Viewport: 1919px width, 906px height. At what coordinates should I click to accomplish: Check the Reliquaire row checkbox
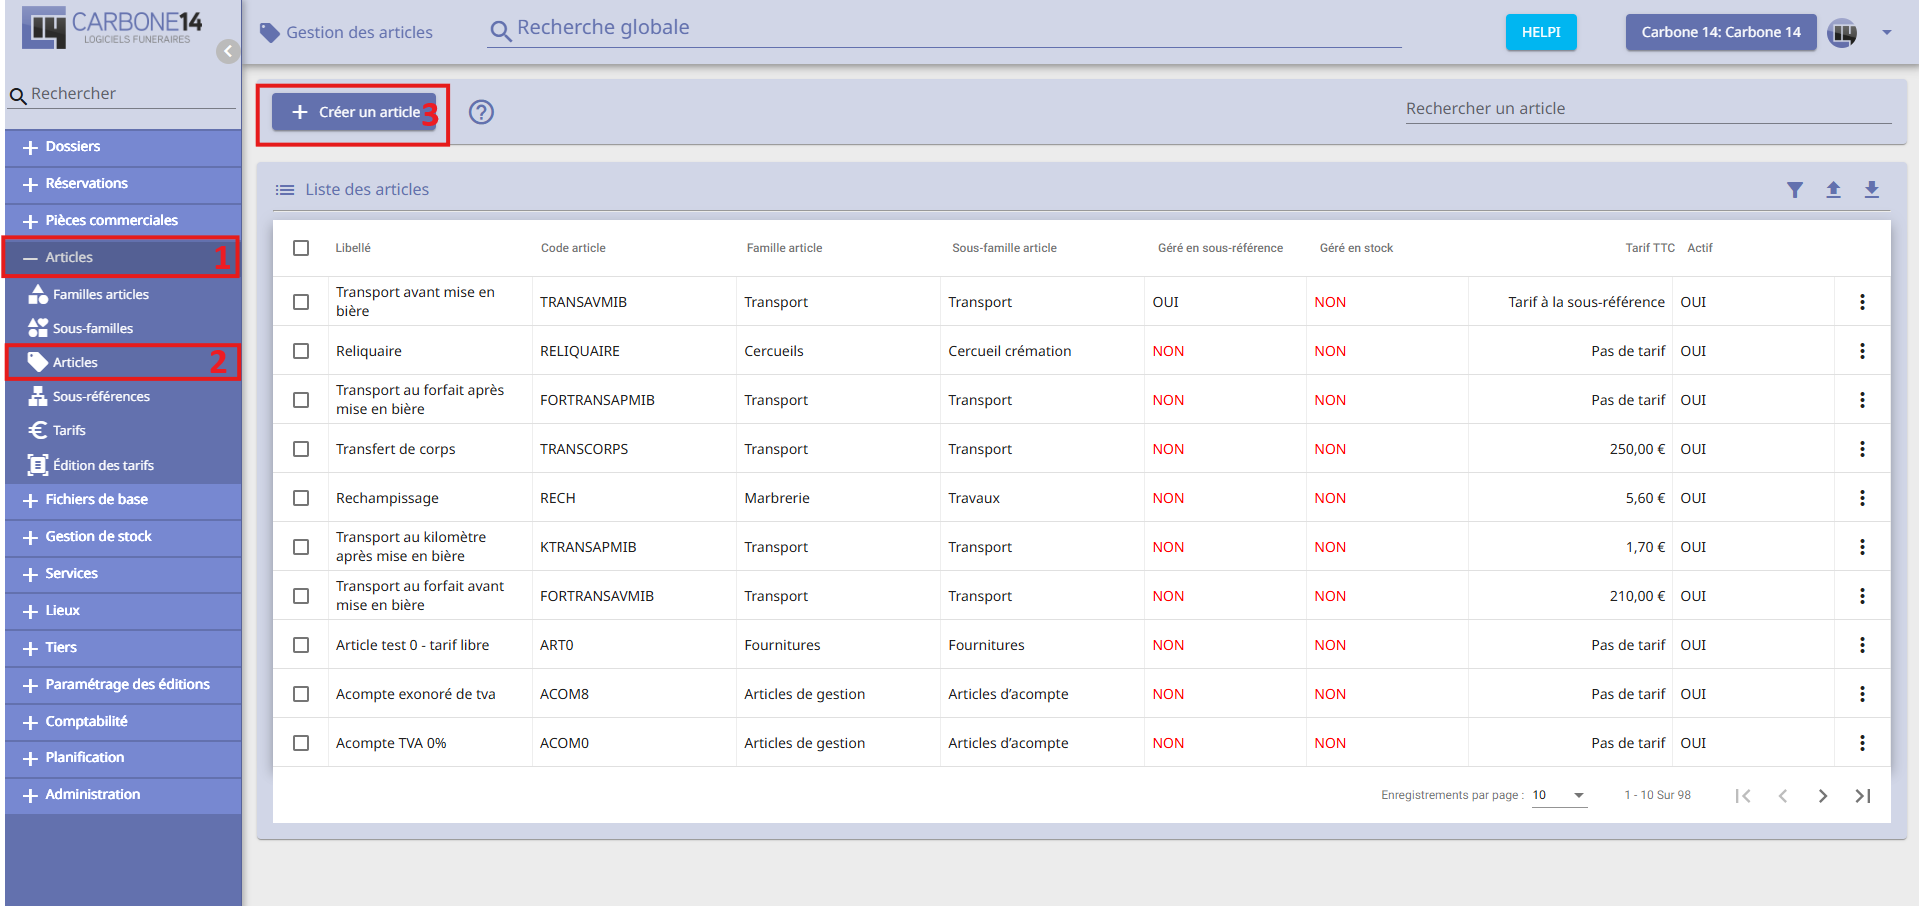point(301,351)
